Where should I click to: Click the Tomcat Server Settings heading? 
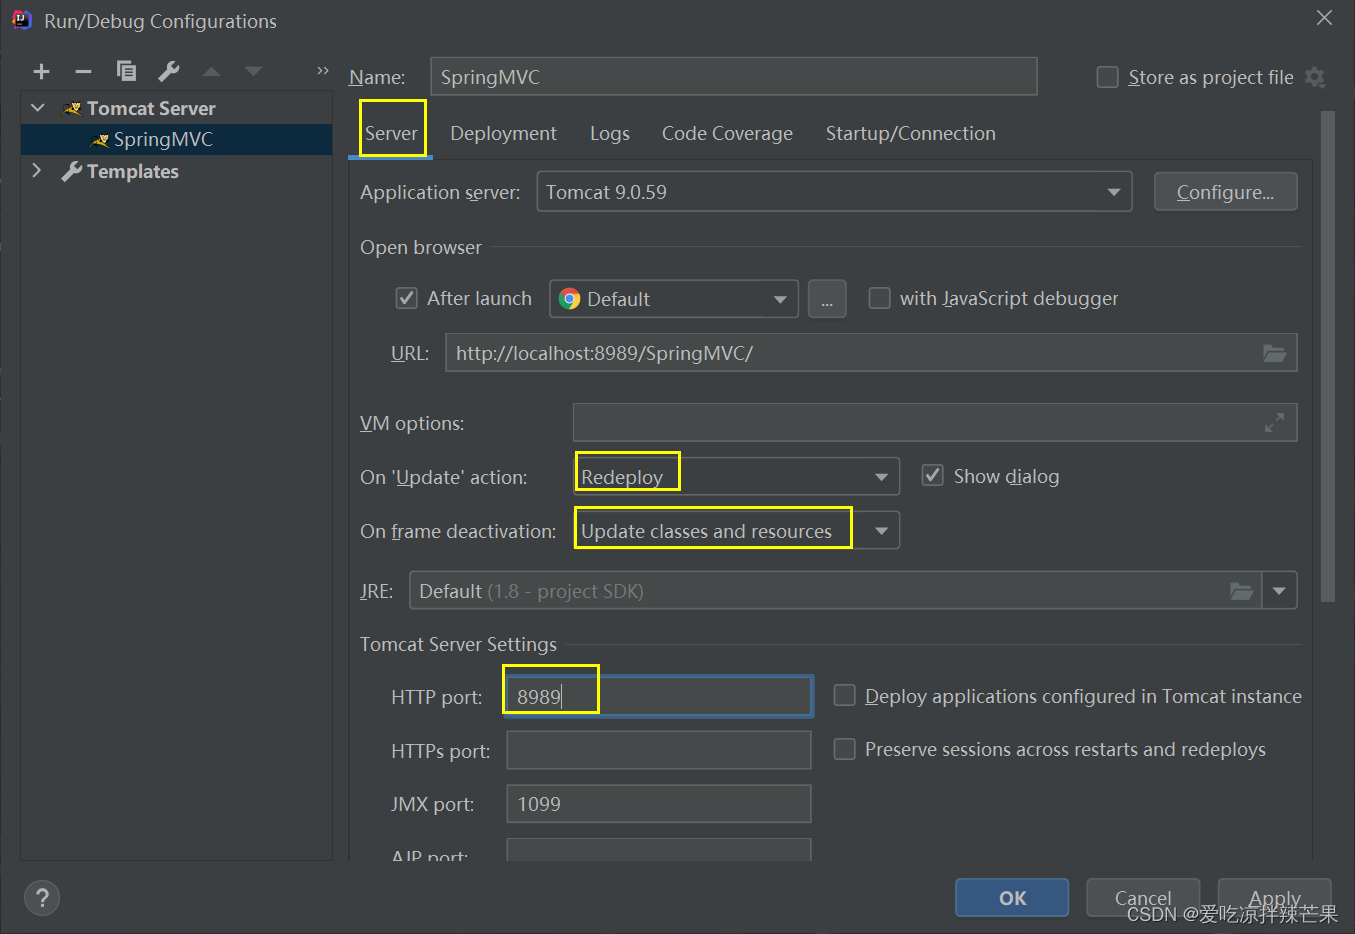tap(458, 645)
